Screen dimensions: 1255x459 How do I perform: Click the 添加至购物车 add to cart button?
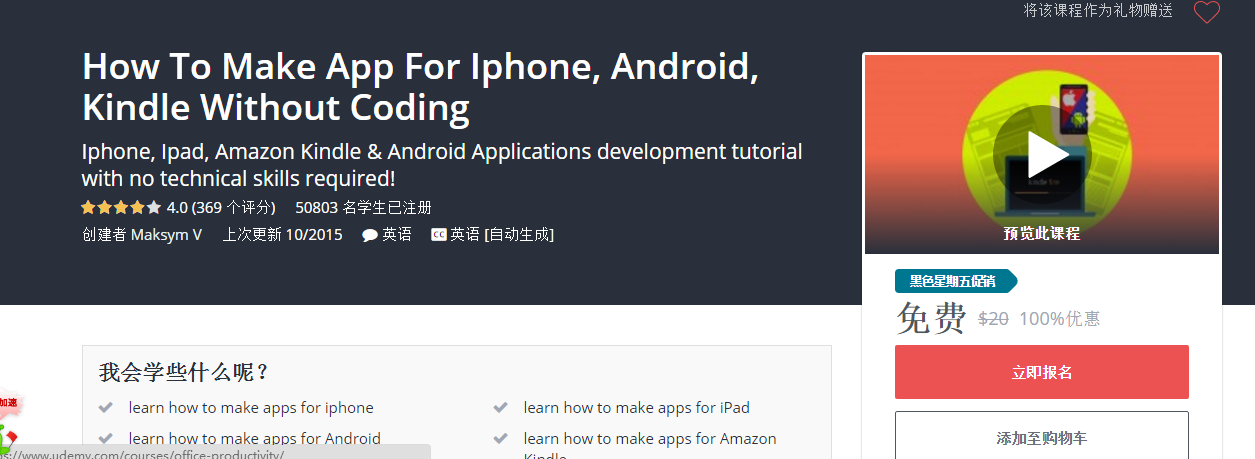click(x=1041, y=438)
